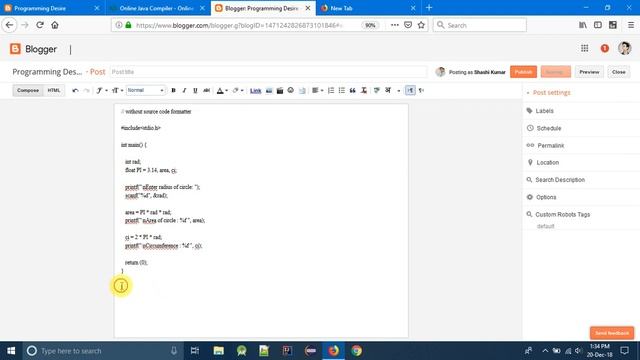The image size is (640, 360).
Task: Click the Send feedback button
Action: 612,333
